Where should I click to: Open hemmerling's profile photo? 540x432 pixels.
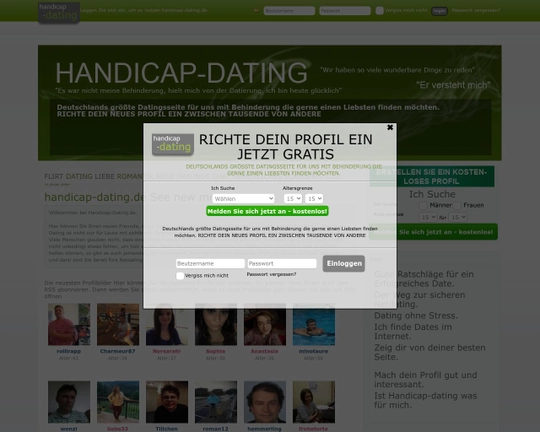(265, 402)
